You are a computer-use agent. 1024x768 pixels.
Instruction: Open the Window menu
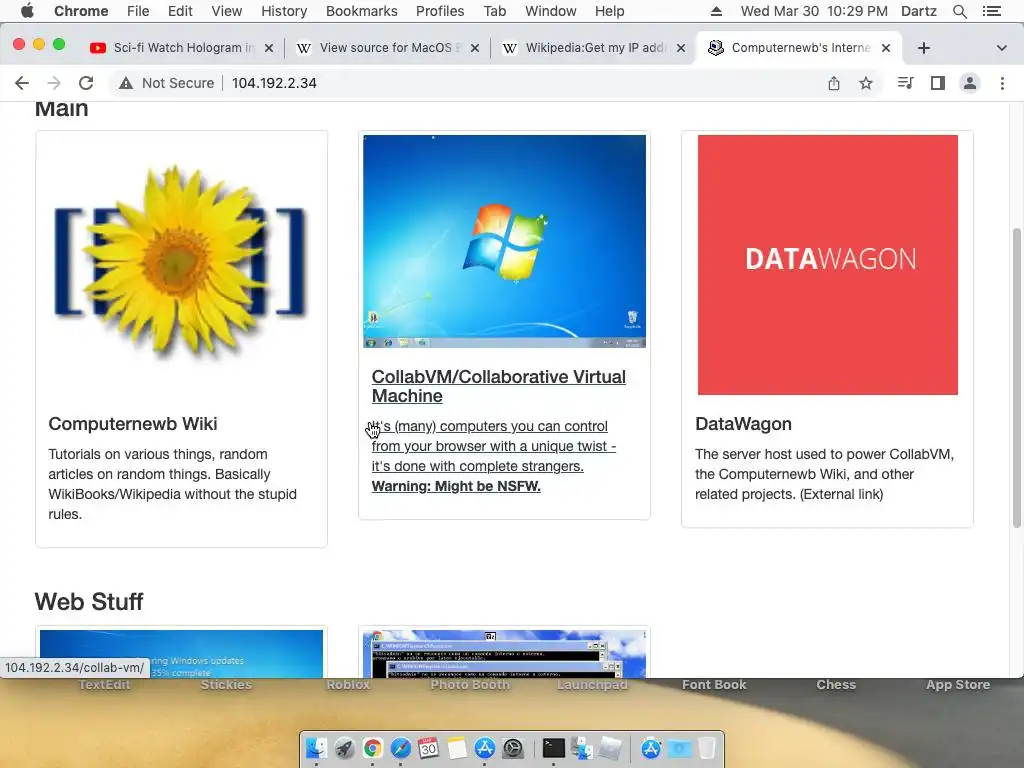(x=551, y=11)
